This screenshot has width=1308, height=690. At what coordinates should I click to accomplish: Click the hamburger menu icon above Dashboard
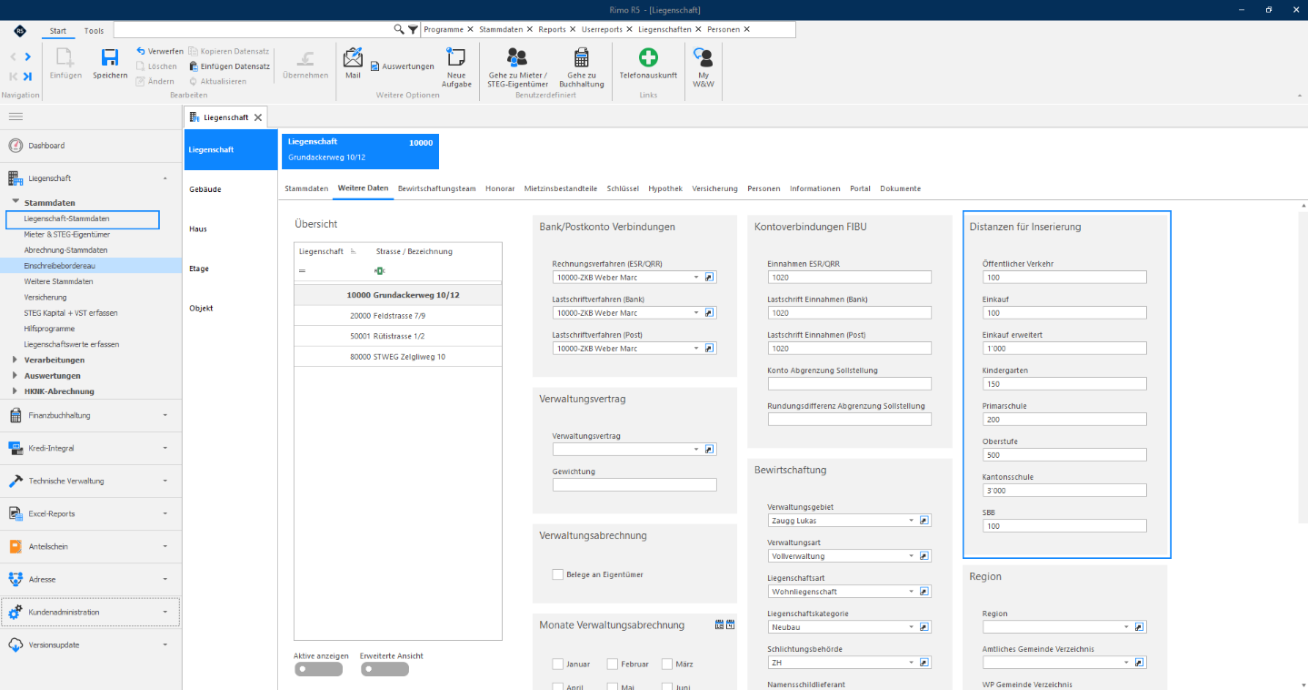[x=16, y=117]
